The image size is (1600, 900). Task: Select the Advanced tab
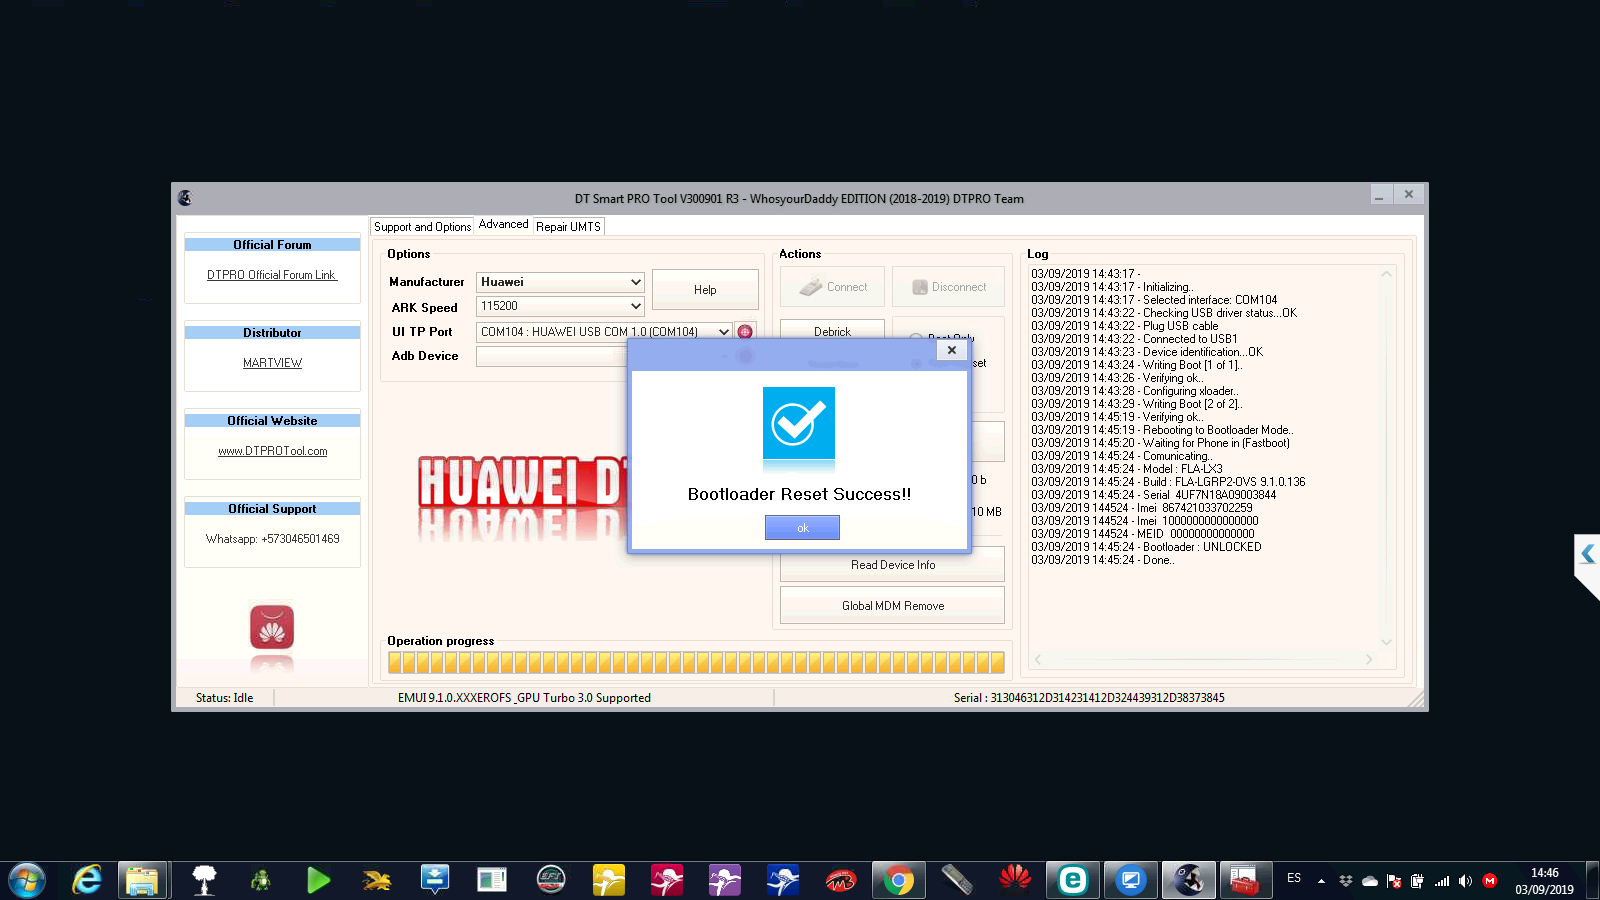[503, 225]
